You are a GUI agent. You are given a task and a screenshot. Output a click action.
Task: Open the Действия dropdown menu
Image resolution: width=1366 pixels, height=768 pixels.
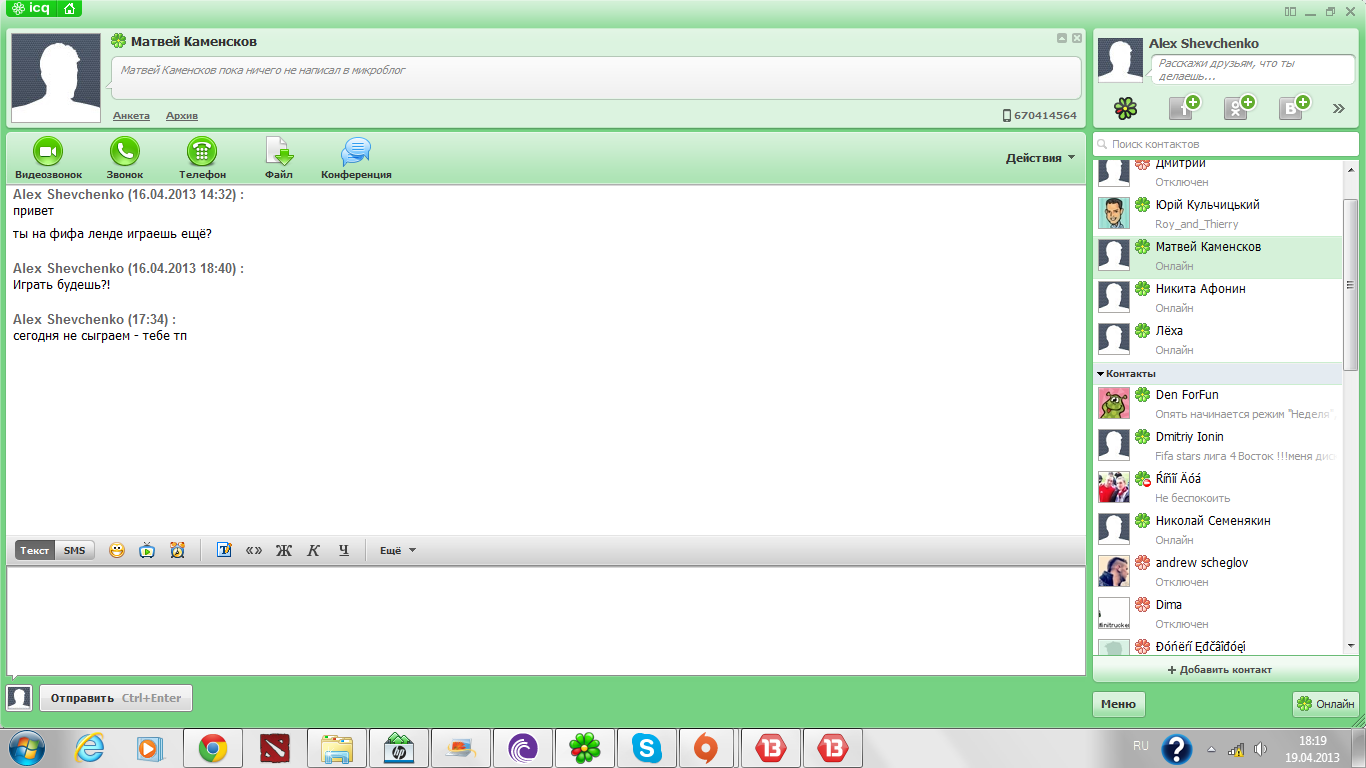tap(1040, 157)
